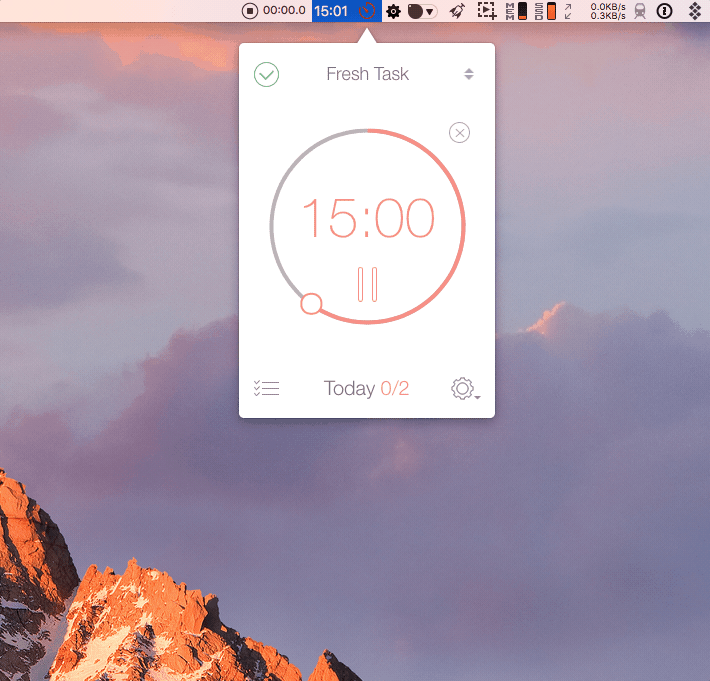Screen dimensions: 710x681
Task: Cancel the timer with the X button
Action: click(459, 133)
